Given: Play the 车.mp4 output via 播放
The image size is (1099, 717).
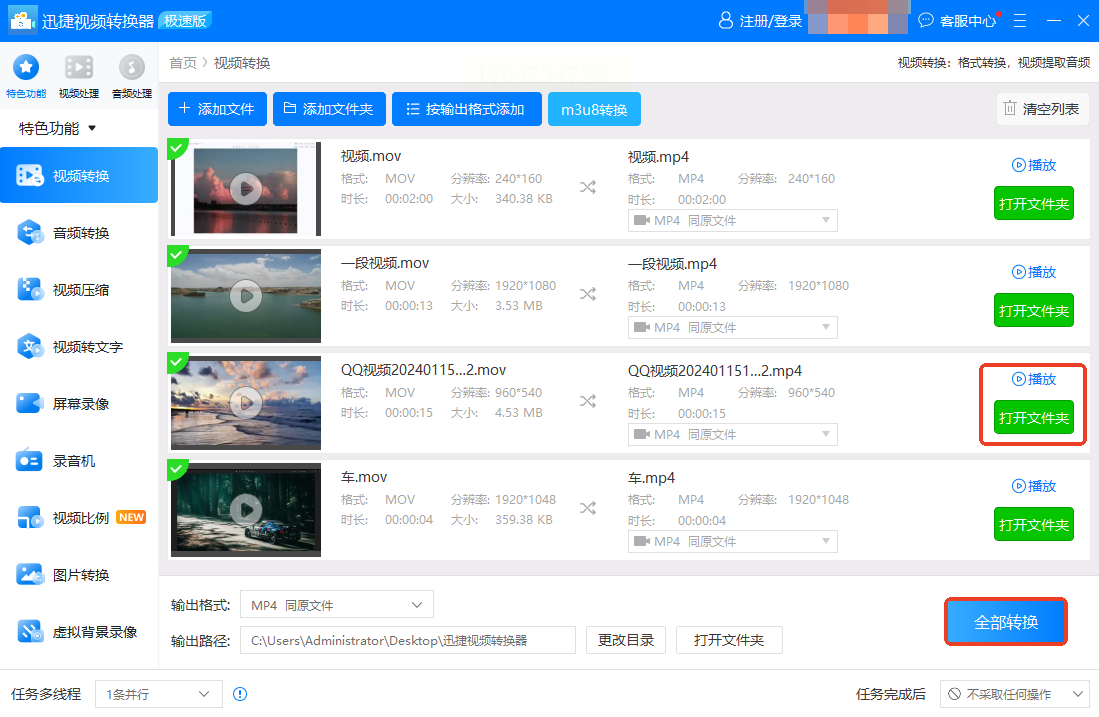Looking at the screenshot, I should tap(1033, 486).
